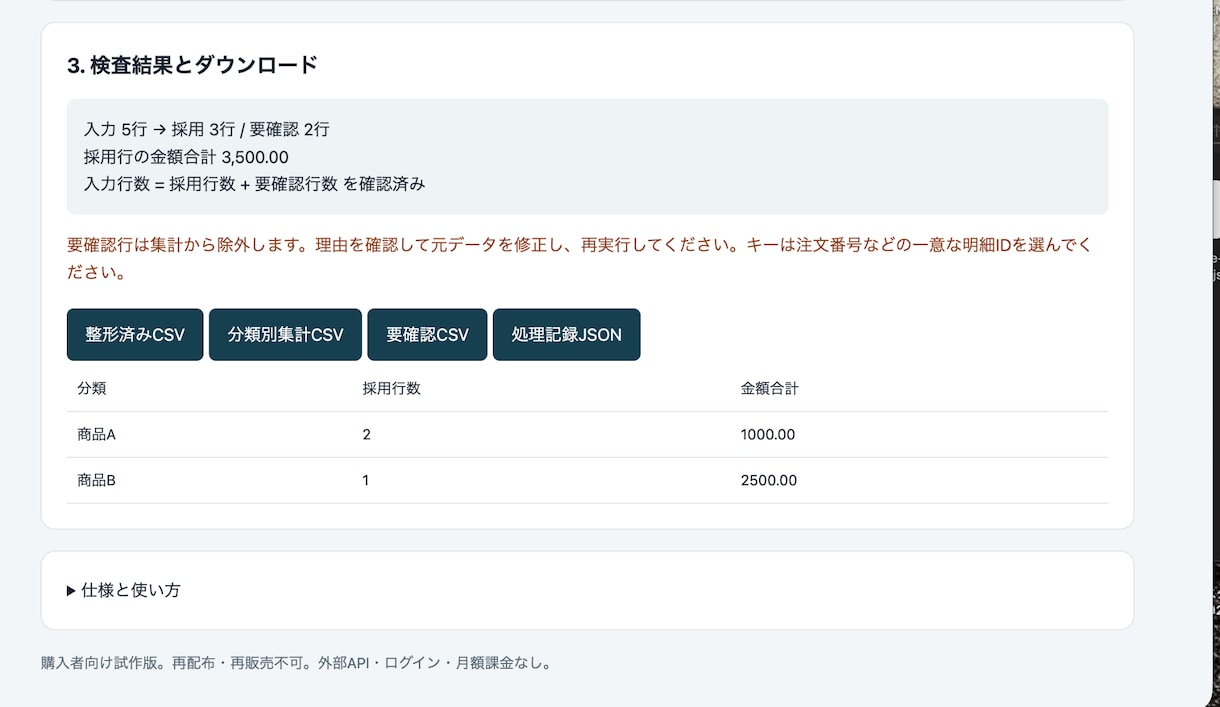Click the 要確認行は集計から除外します warning text
The image size is (1220, 707).
coord(580,258)
